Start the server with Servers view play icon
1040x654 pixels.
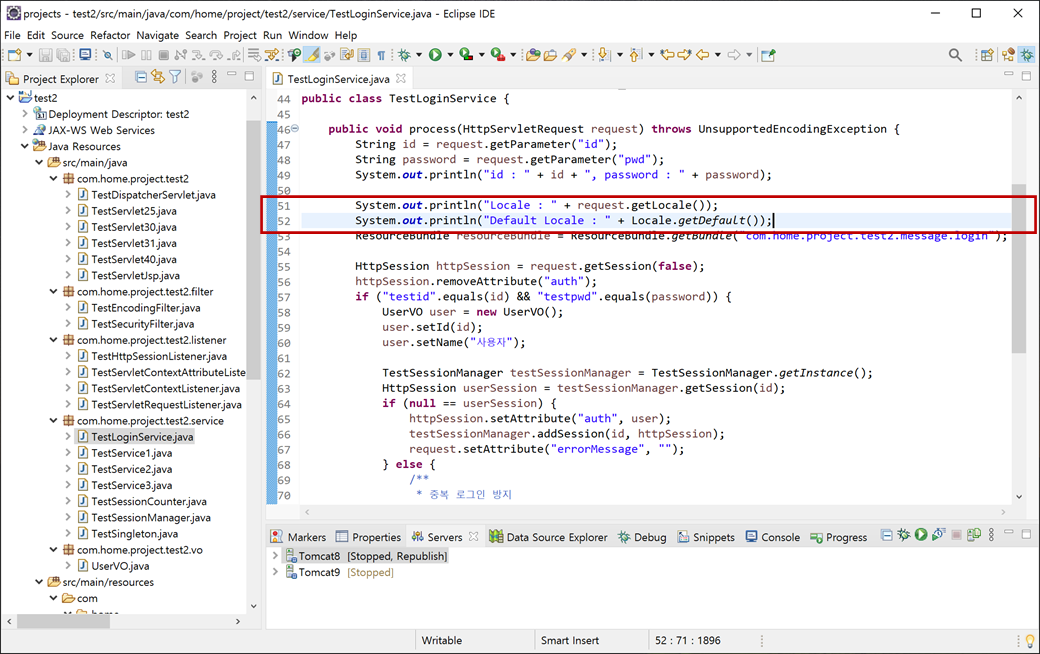[x=921, y=535]
